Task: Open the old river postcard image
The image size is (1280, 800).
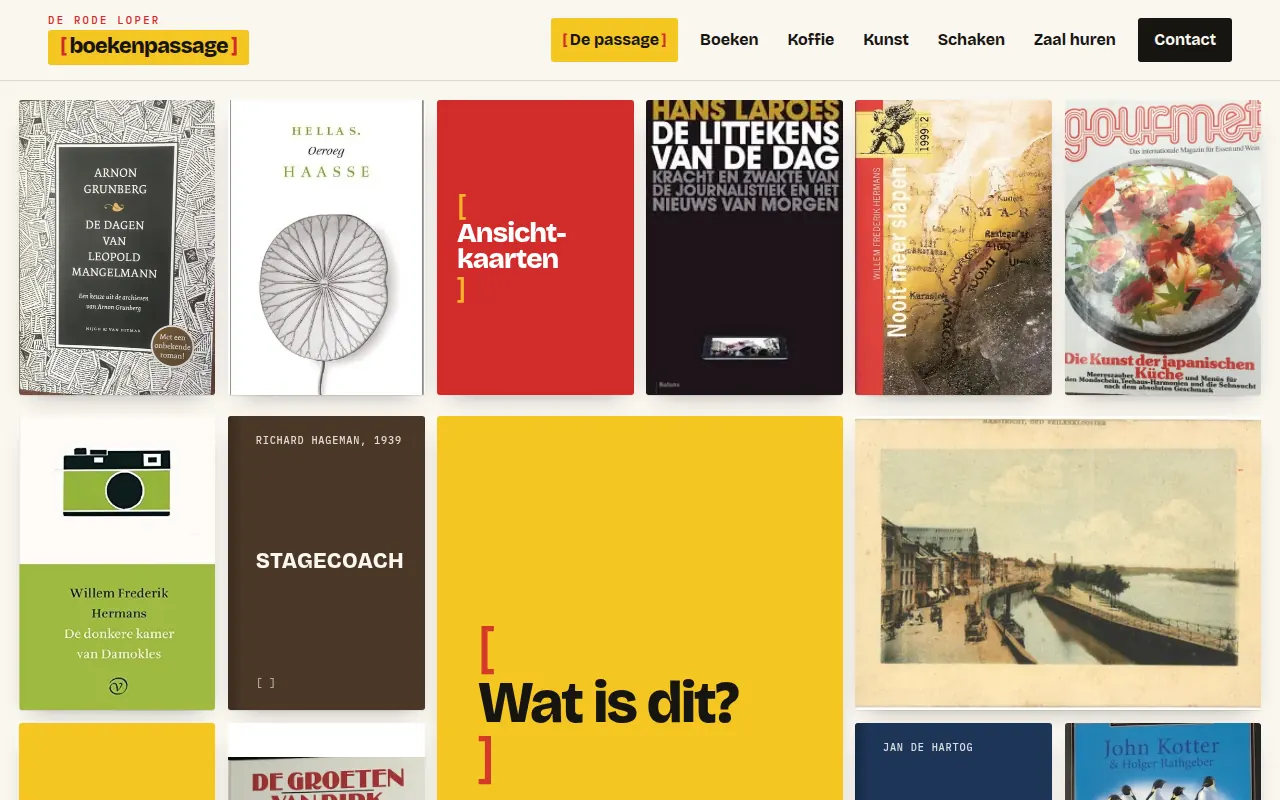Action: point(1058,563)
